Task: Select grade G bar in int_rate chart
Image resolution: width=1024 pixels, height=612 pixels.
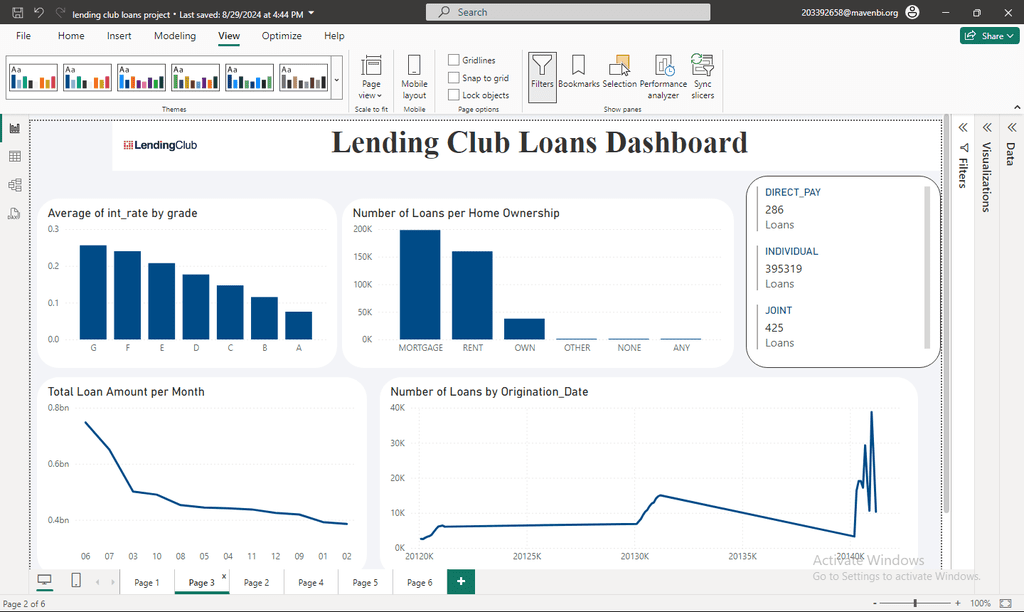Action: tap(93, 292)
